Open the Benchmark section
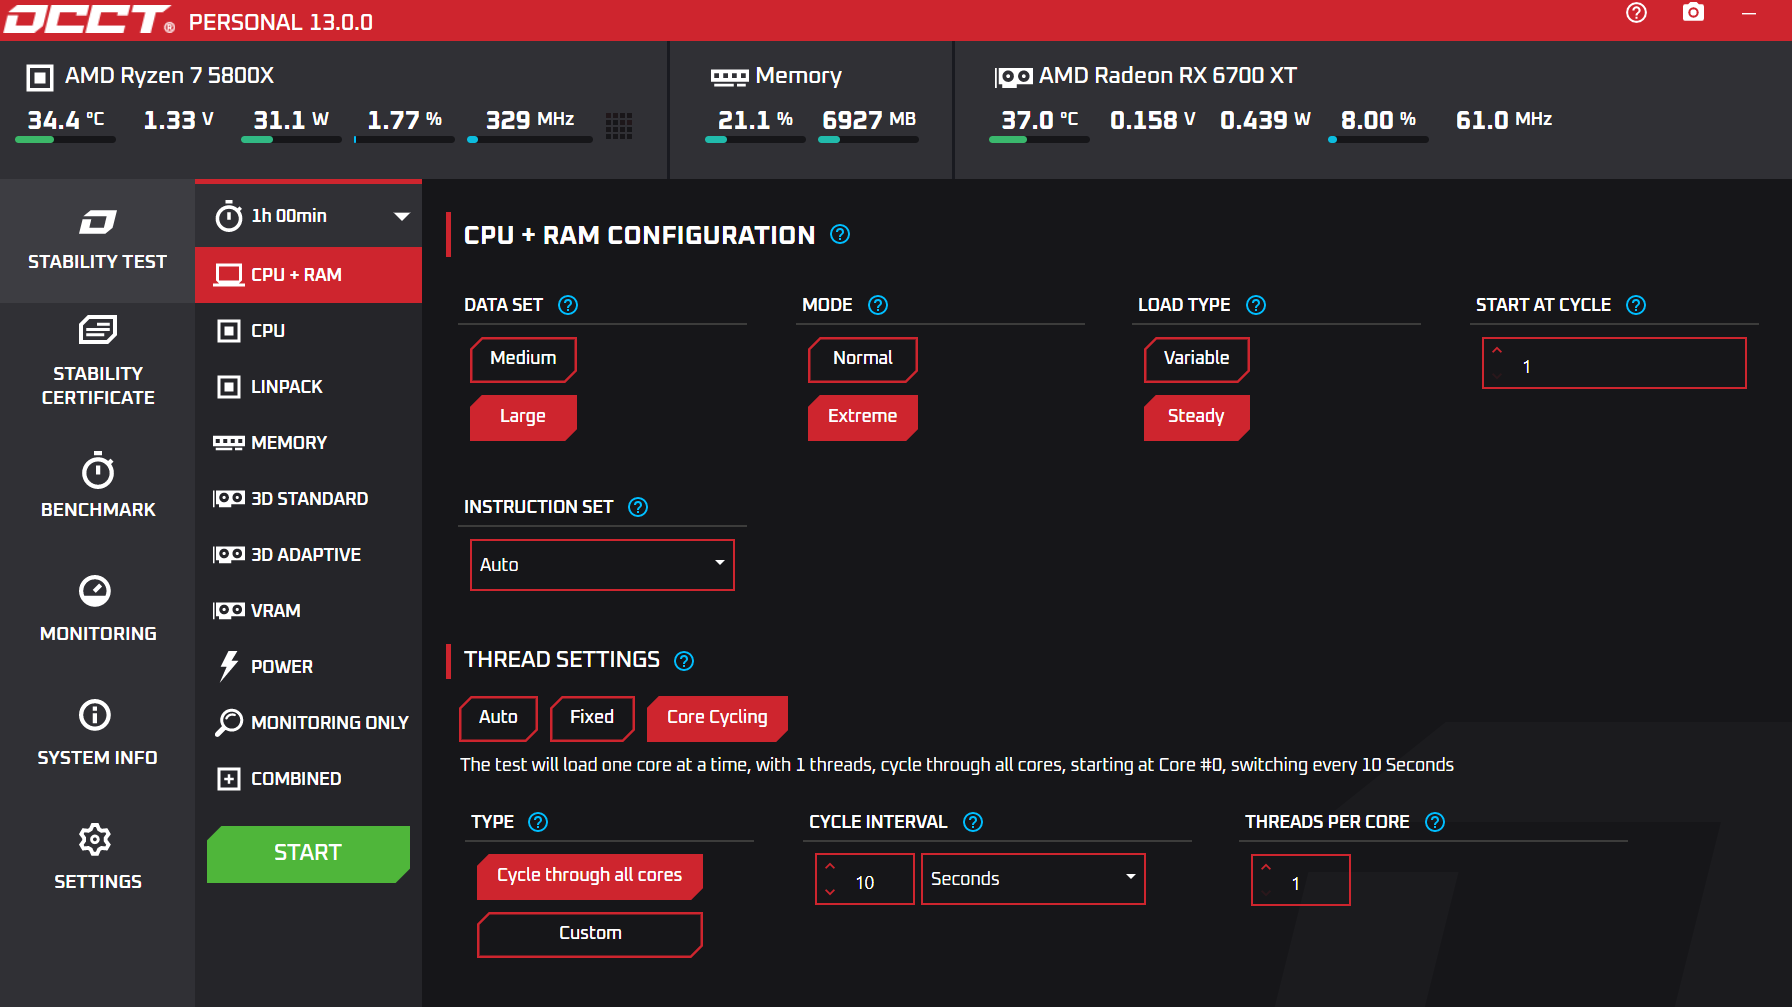Image resolution: width=1792 pixels, height=1007 pixels. (x=97, y=485)
